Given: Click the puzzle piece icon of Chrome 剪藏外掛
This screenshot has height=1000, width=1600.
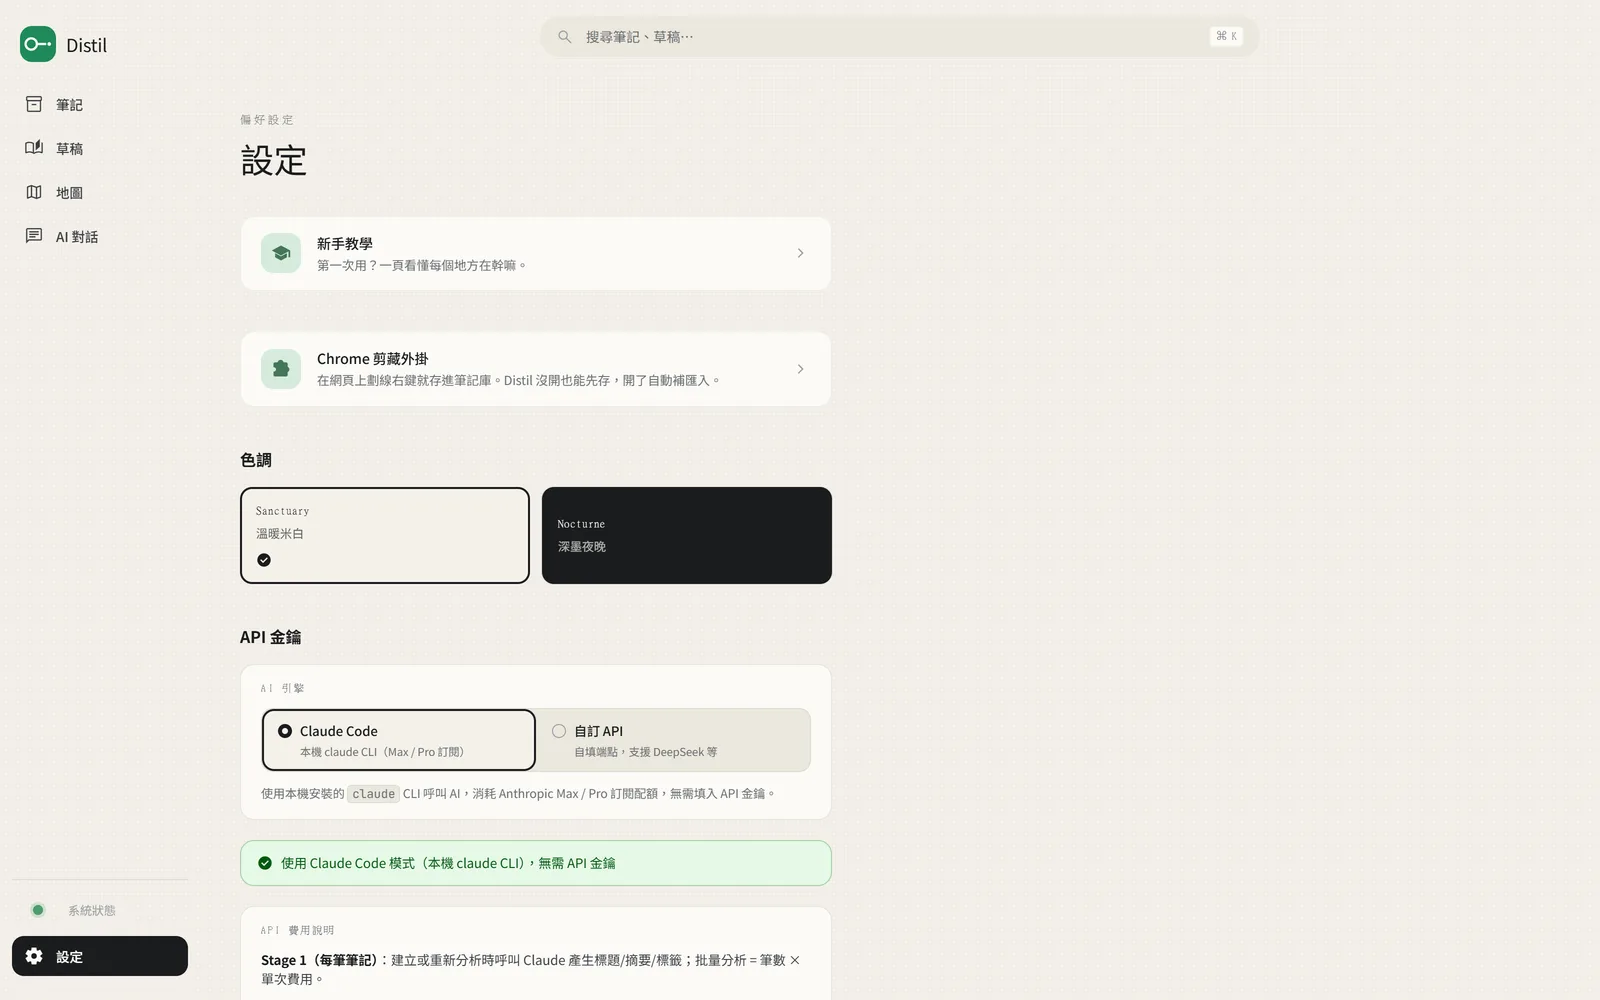Looking at the screenshot, I should coord(281,369).
